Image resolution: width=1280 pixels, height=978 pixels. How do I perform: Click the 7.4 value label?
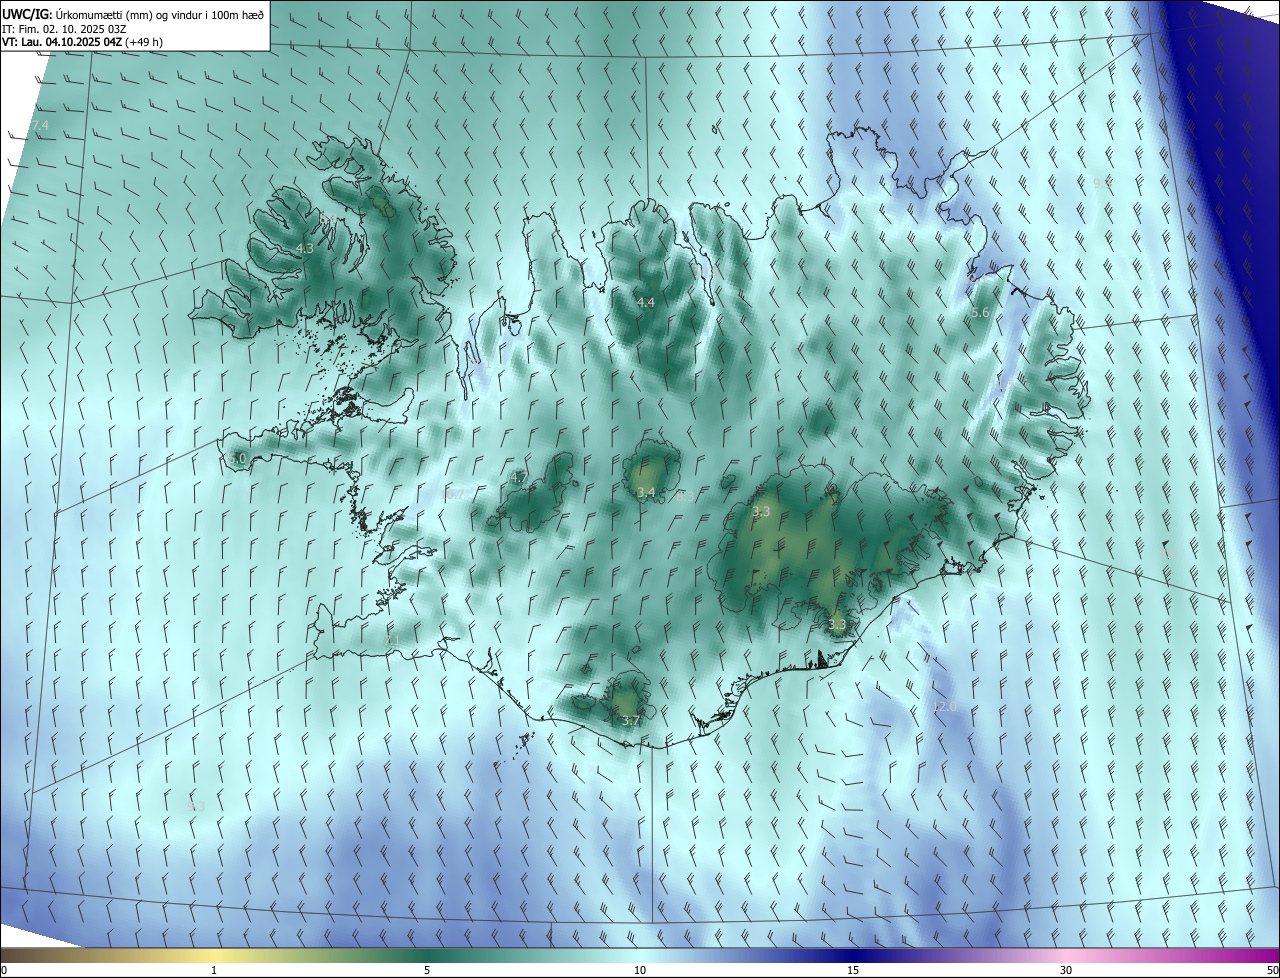point(39,125)
